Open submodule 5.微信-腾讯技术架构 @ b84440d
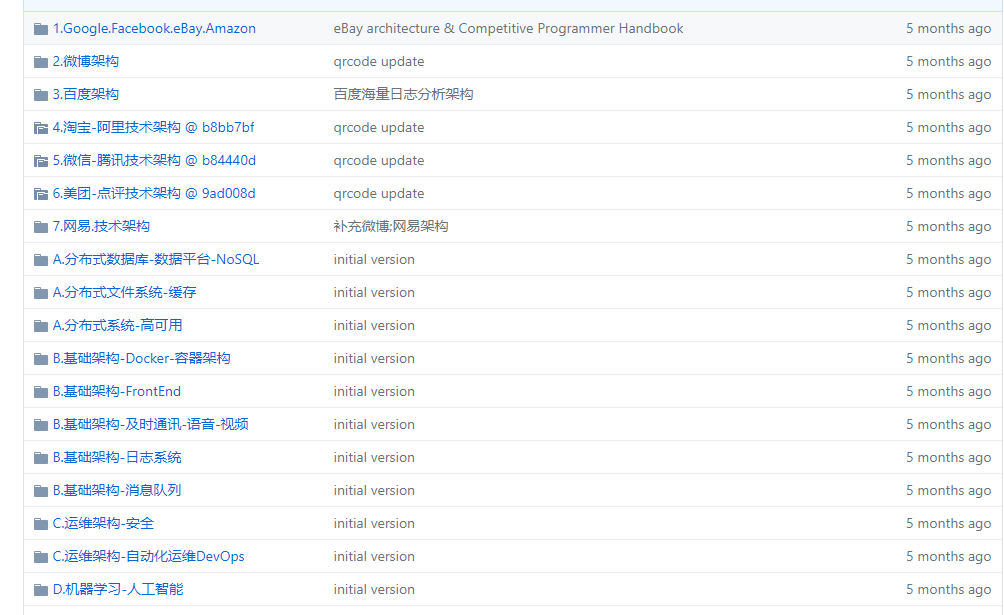1004x615 pixels. [x=154, y=160]
